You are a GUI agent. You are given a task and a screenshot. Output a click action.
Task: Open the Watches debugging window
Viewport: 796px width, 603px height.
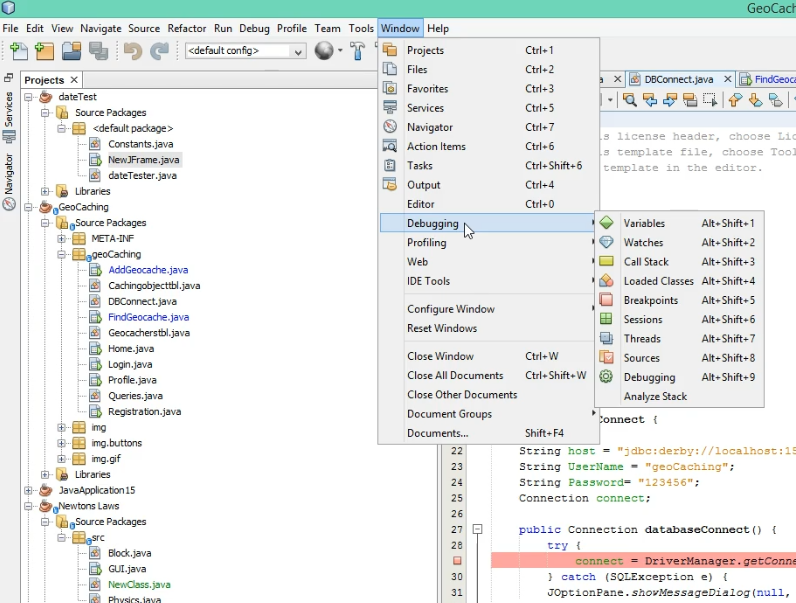pyautogui.click(x=679, y=243)
